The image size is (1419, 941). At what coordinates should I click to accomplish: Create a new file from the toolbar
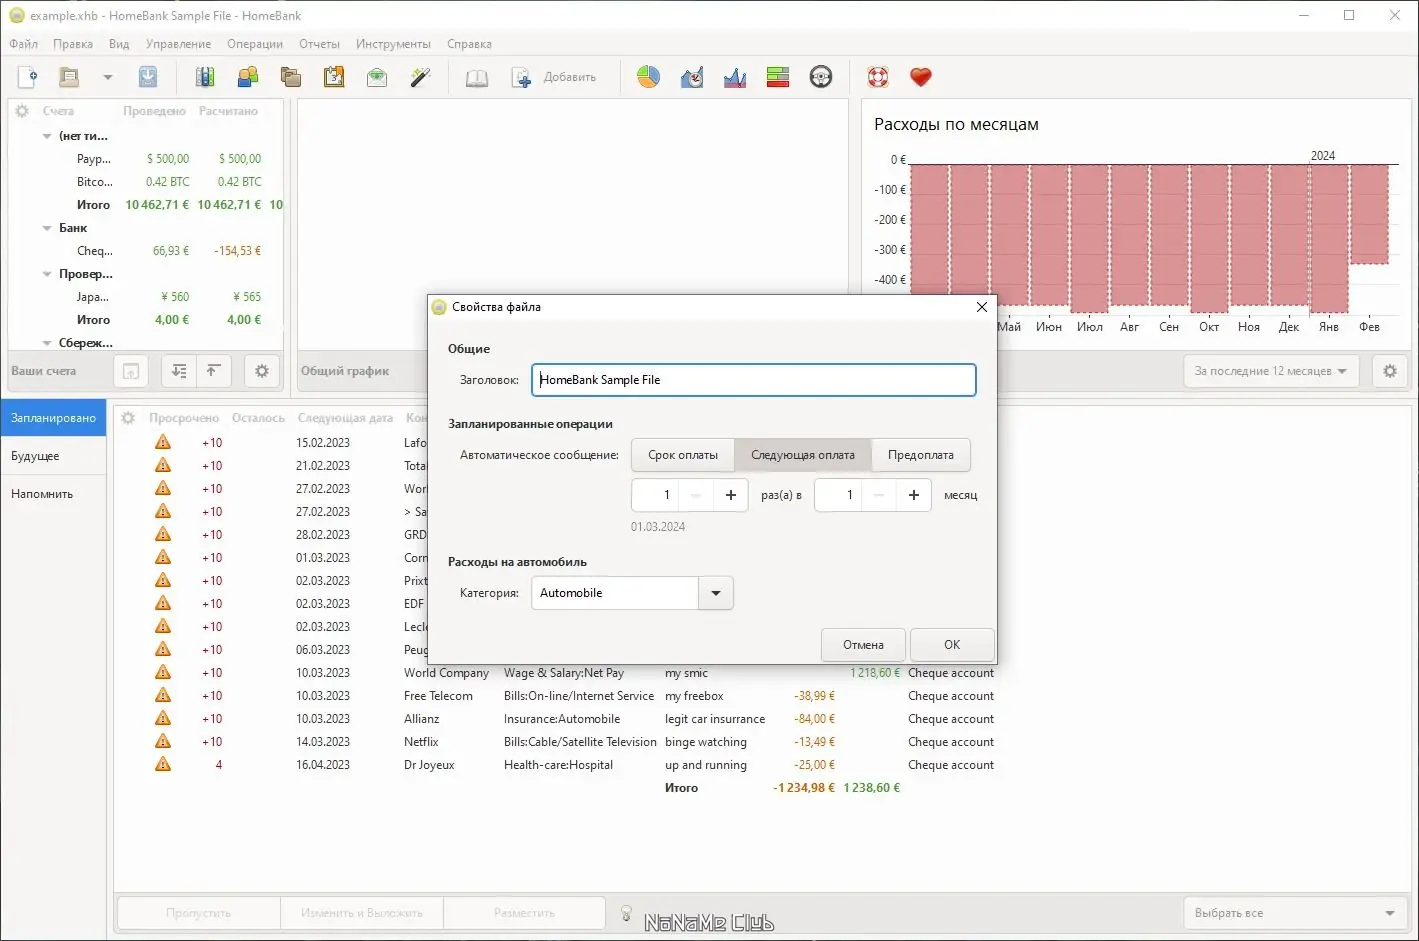(x=28, y=77)
